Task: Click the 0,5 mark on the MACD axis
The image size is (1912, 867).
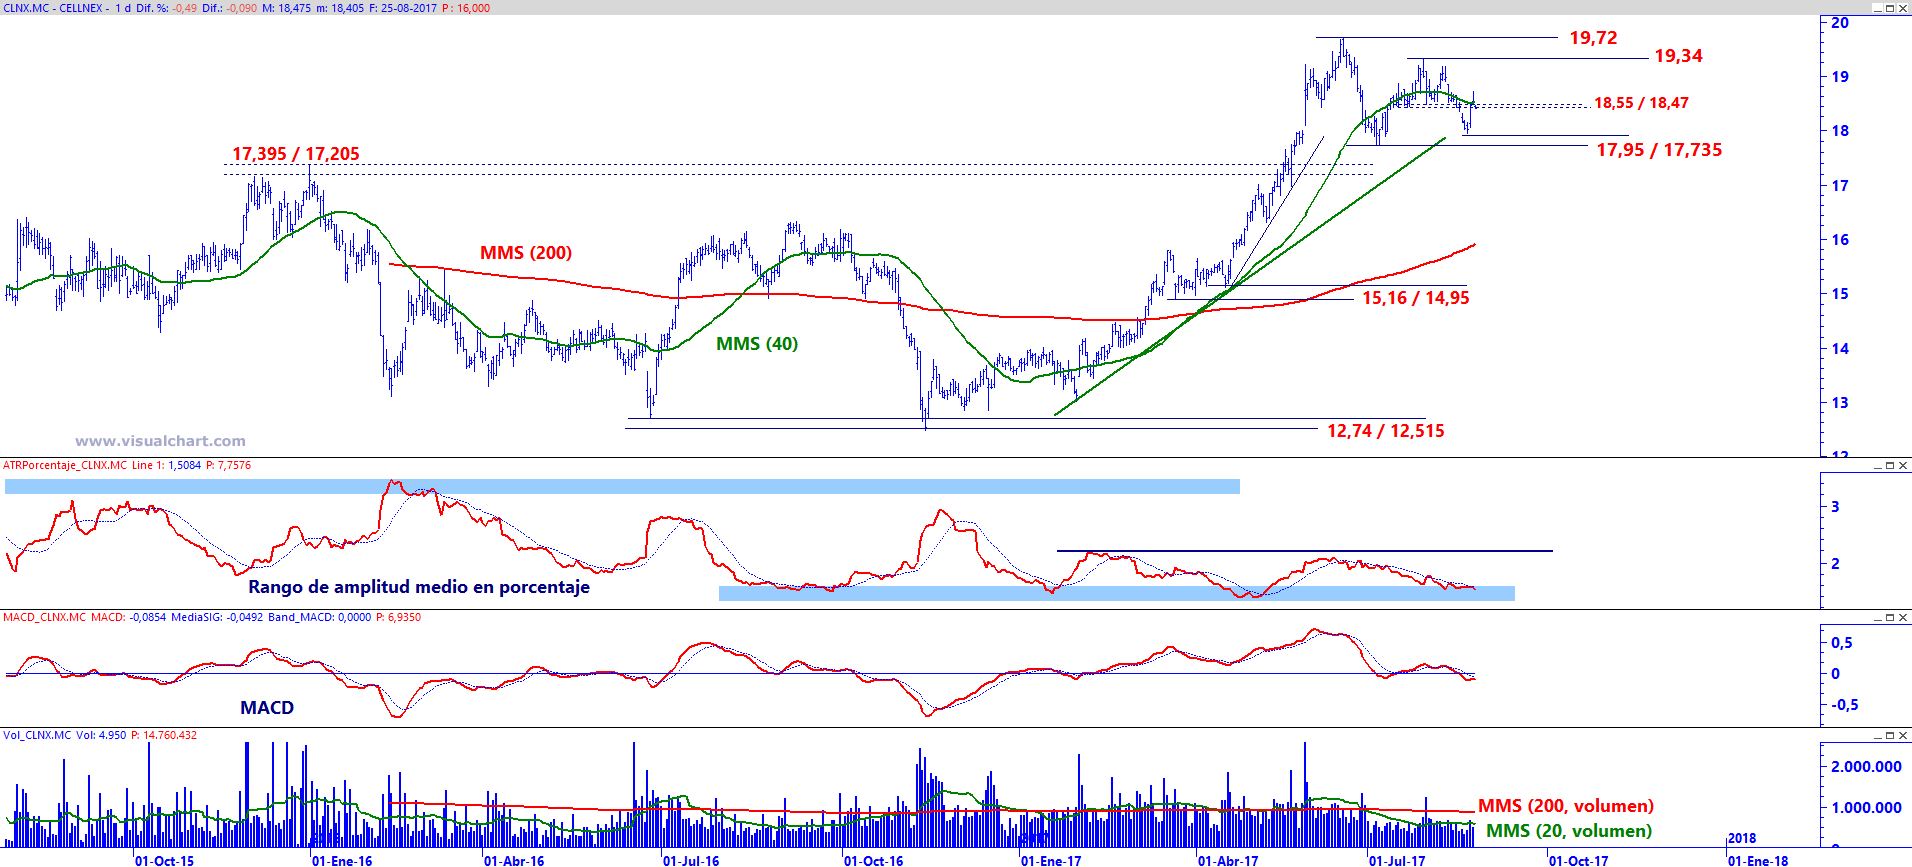Action: [1842, 643]
